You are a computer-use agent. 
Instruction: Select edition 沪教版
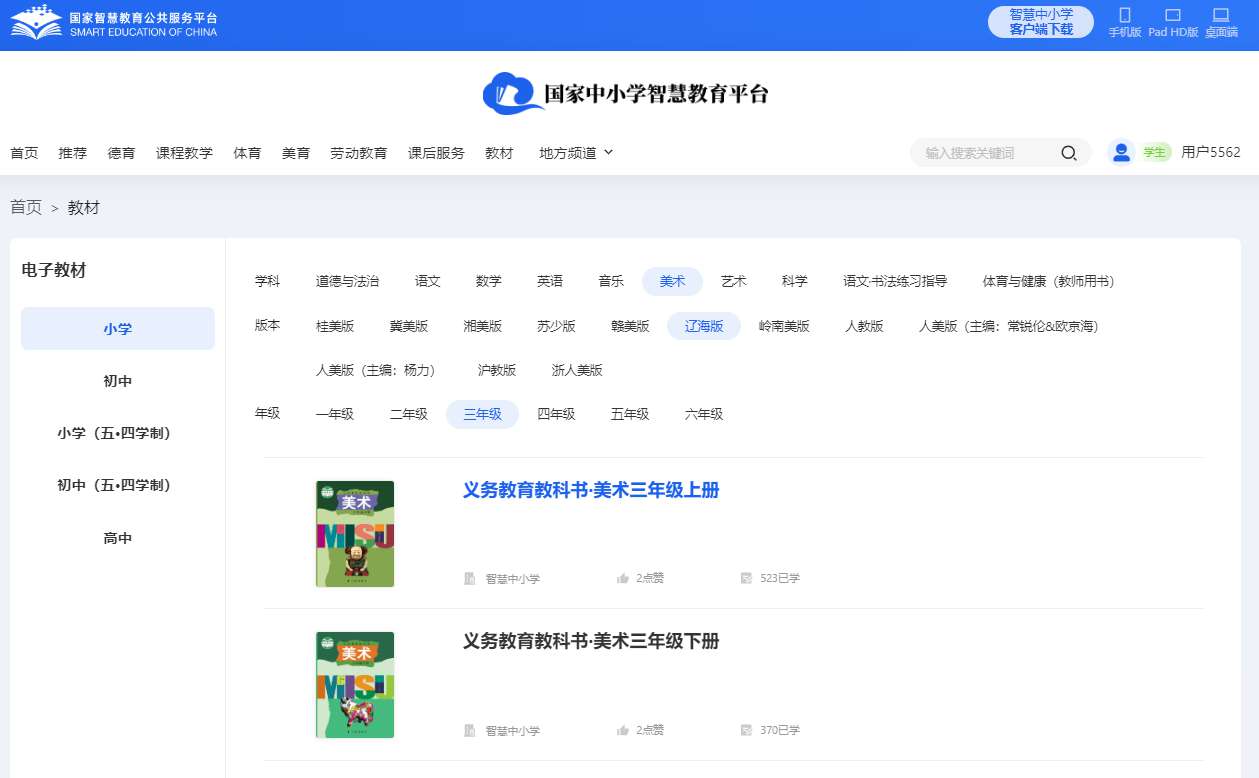(497, 370)
